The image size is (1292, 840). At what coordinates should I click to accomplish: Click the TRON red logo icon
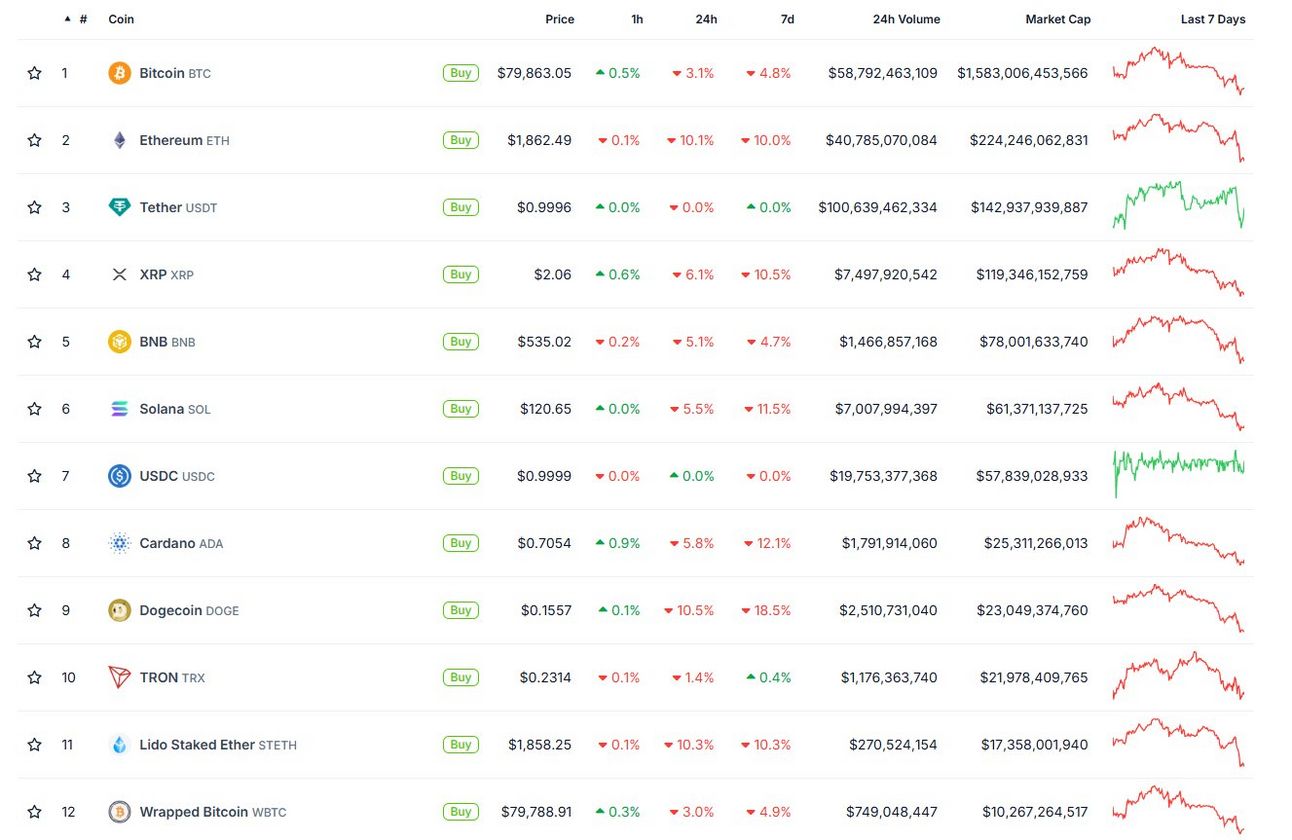(120, 677)
